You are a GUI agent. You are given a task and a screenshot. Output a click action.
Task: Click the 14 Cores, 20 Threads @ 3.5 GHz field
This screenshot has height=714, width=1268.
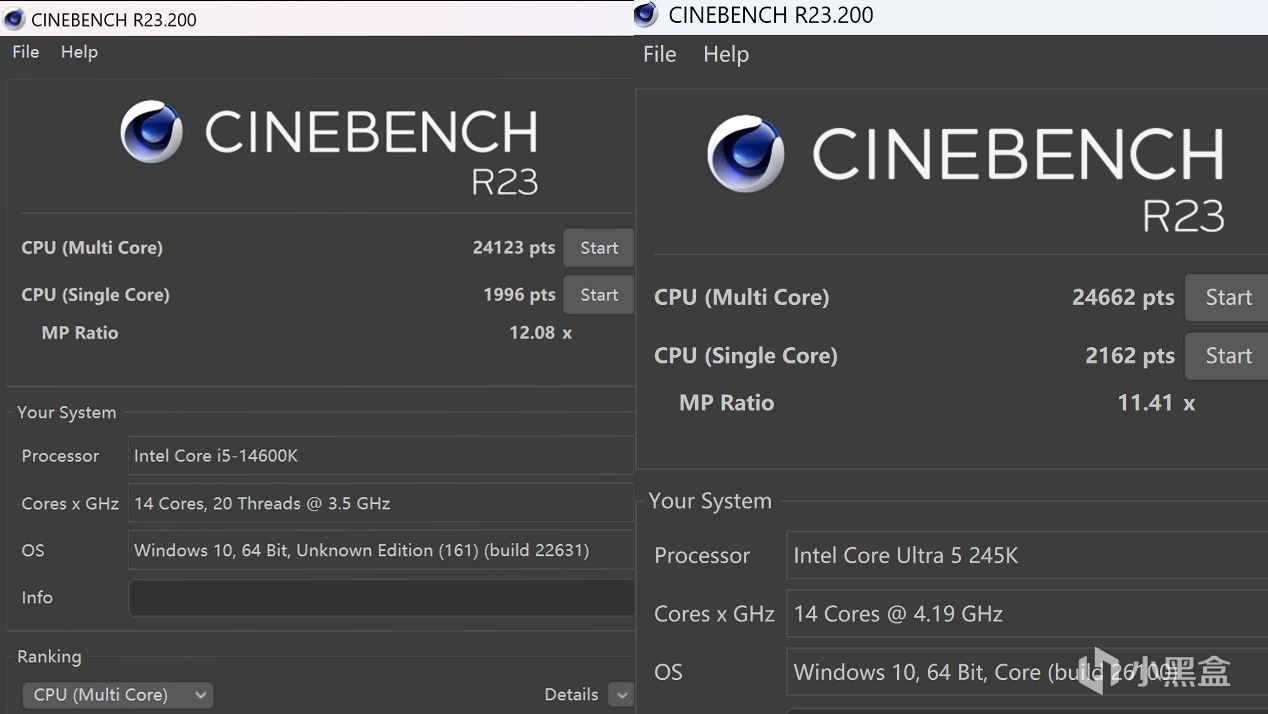tap(381, 503)
